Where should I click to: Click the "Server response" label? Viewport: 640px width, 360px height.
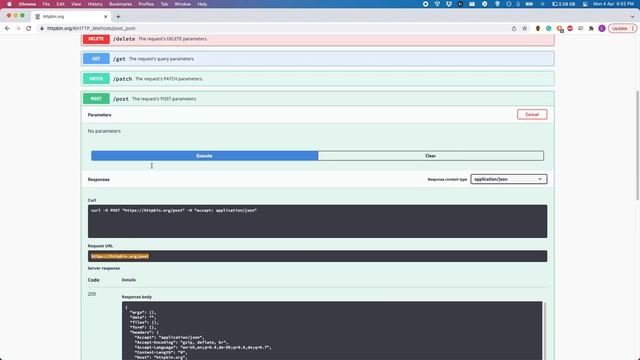104,268
